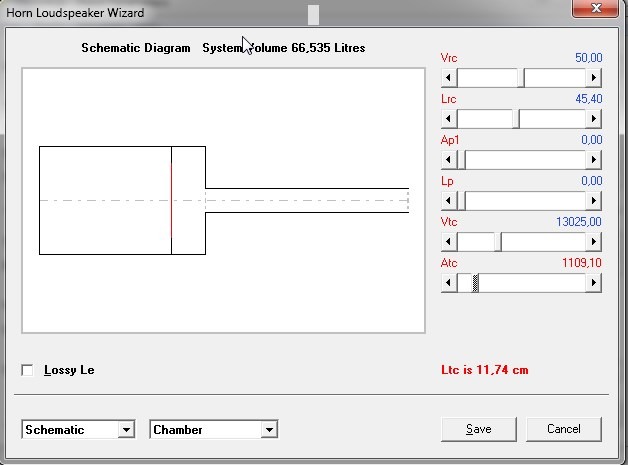Viewport: 628px width, 465px height.
Task: Open the Chamber selection dropdown
Action: coord(270,430)
